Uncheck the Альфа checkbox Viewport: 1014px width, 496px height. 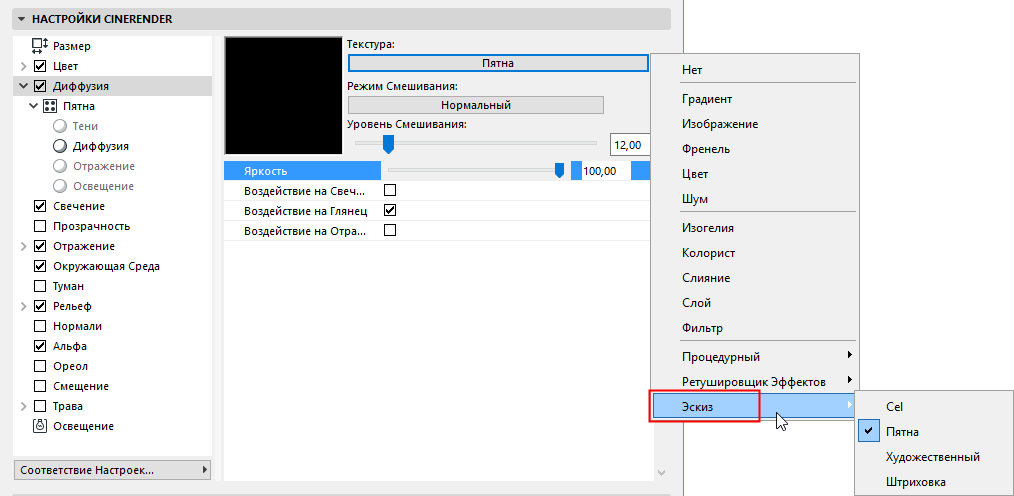(40, 347)
